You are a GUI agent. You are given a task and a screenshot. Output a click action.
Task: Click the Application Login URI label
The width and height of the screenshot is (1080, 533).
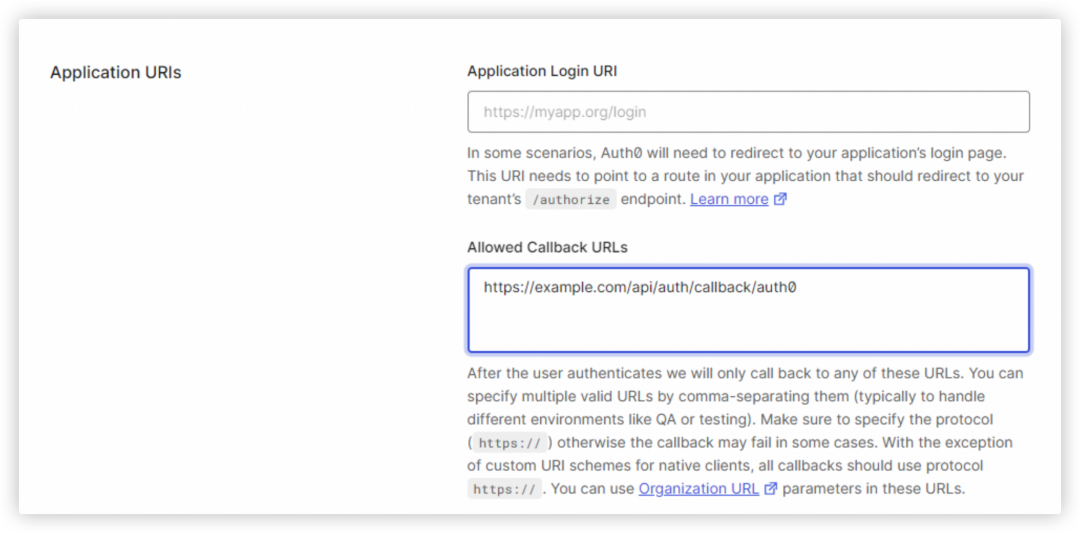pos(542,71)
